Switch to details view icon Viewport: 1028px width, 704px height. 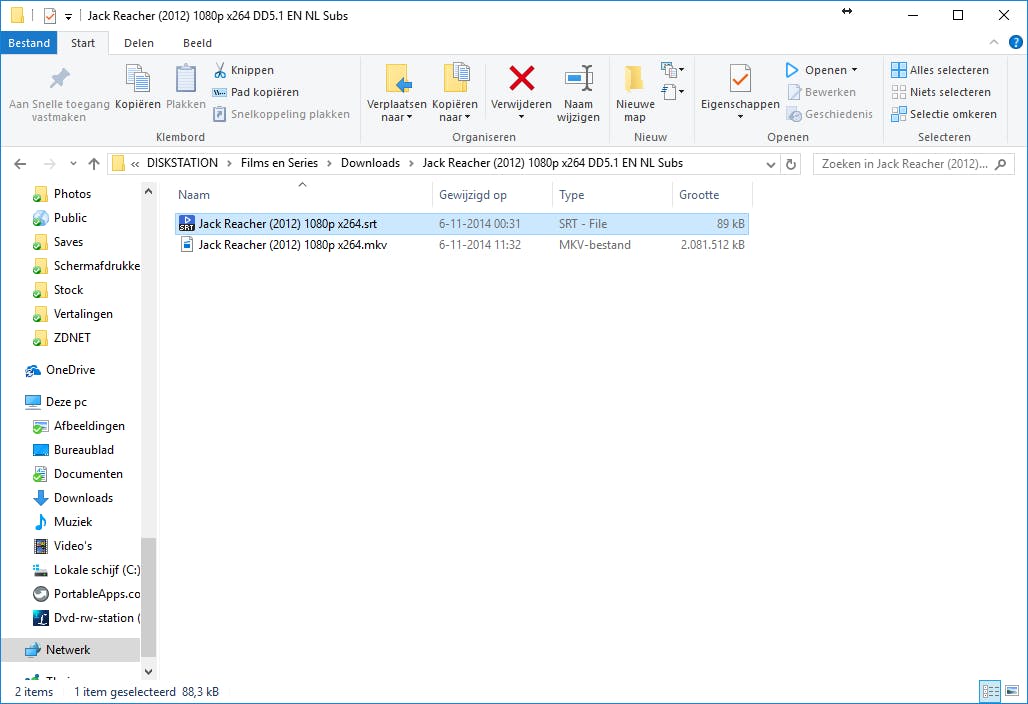click(x=990, y=691)
